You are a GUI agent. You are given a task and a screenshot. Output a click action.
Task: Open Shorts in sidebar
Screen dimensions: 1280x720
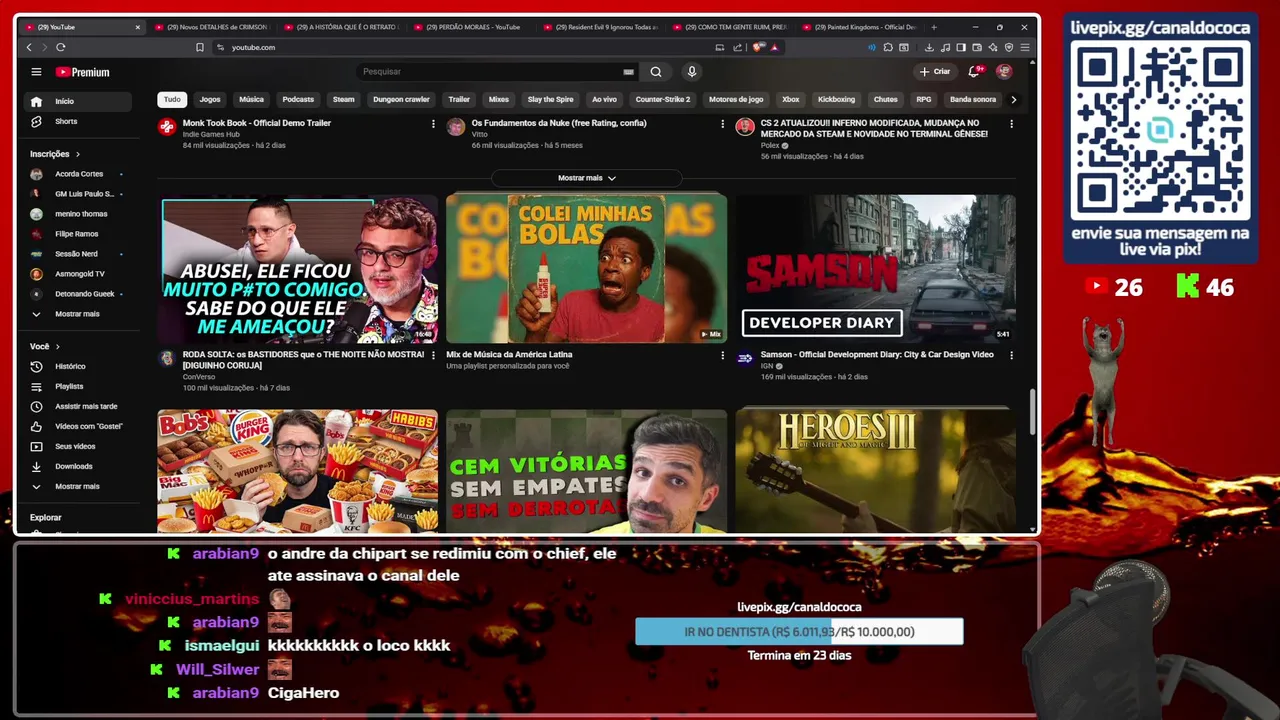coord(77,121)
